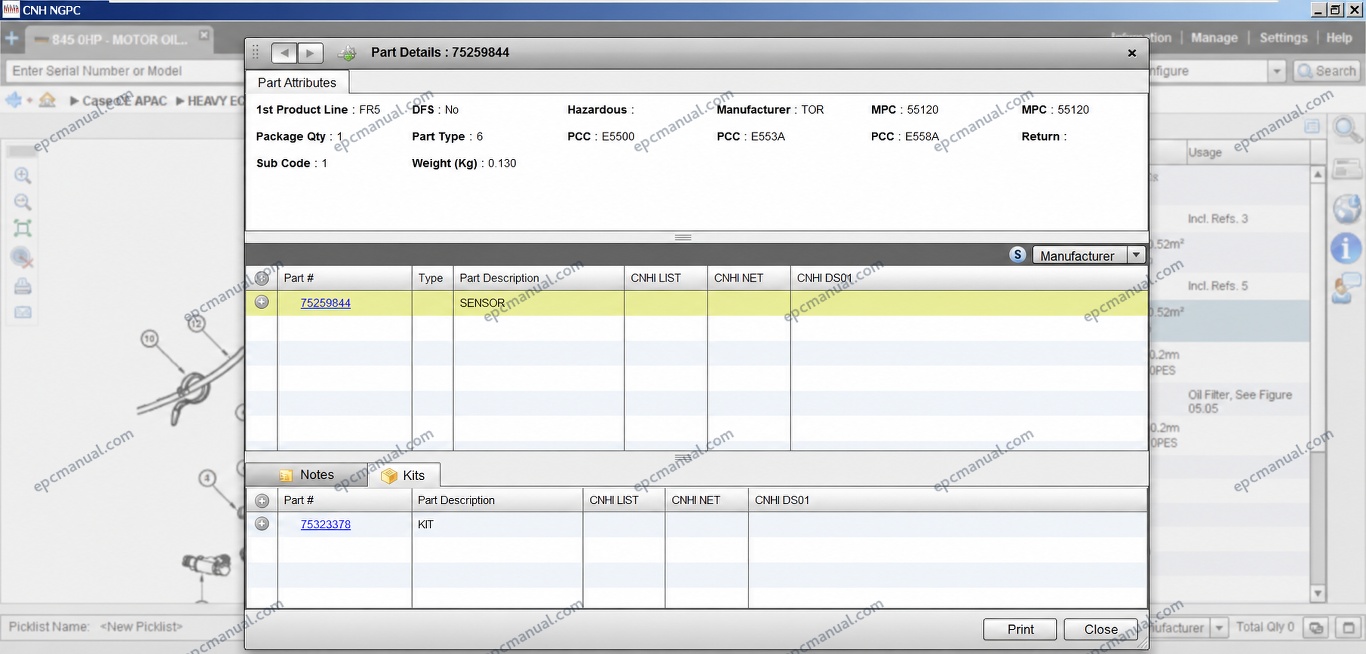Select the Part Attributes tab
The width and height of the screenshot is (1366, 654).
pyautogui.click(x=297, y=83)
